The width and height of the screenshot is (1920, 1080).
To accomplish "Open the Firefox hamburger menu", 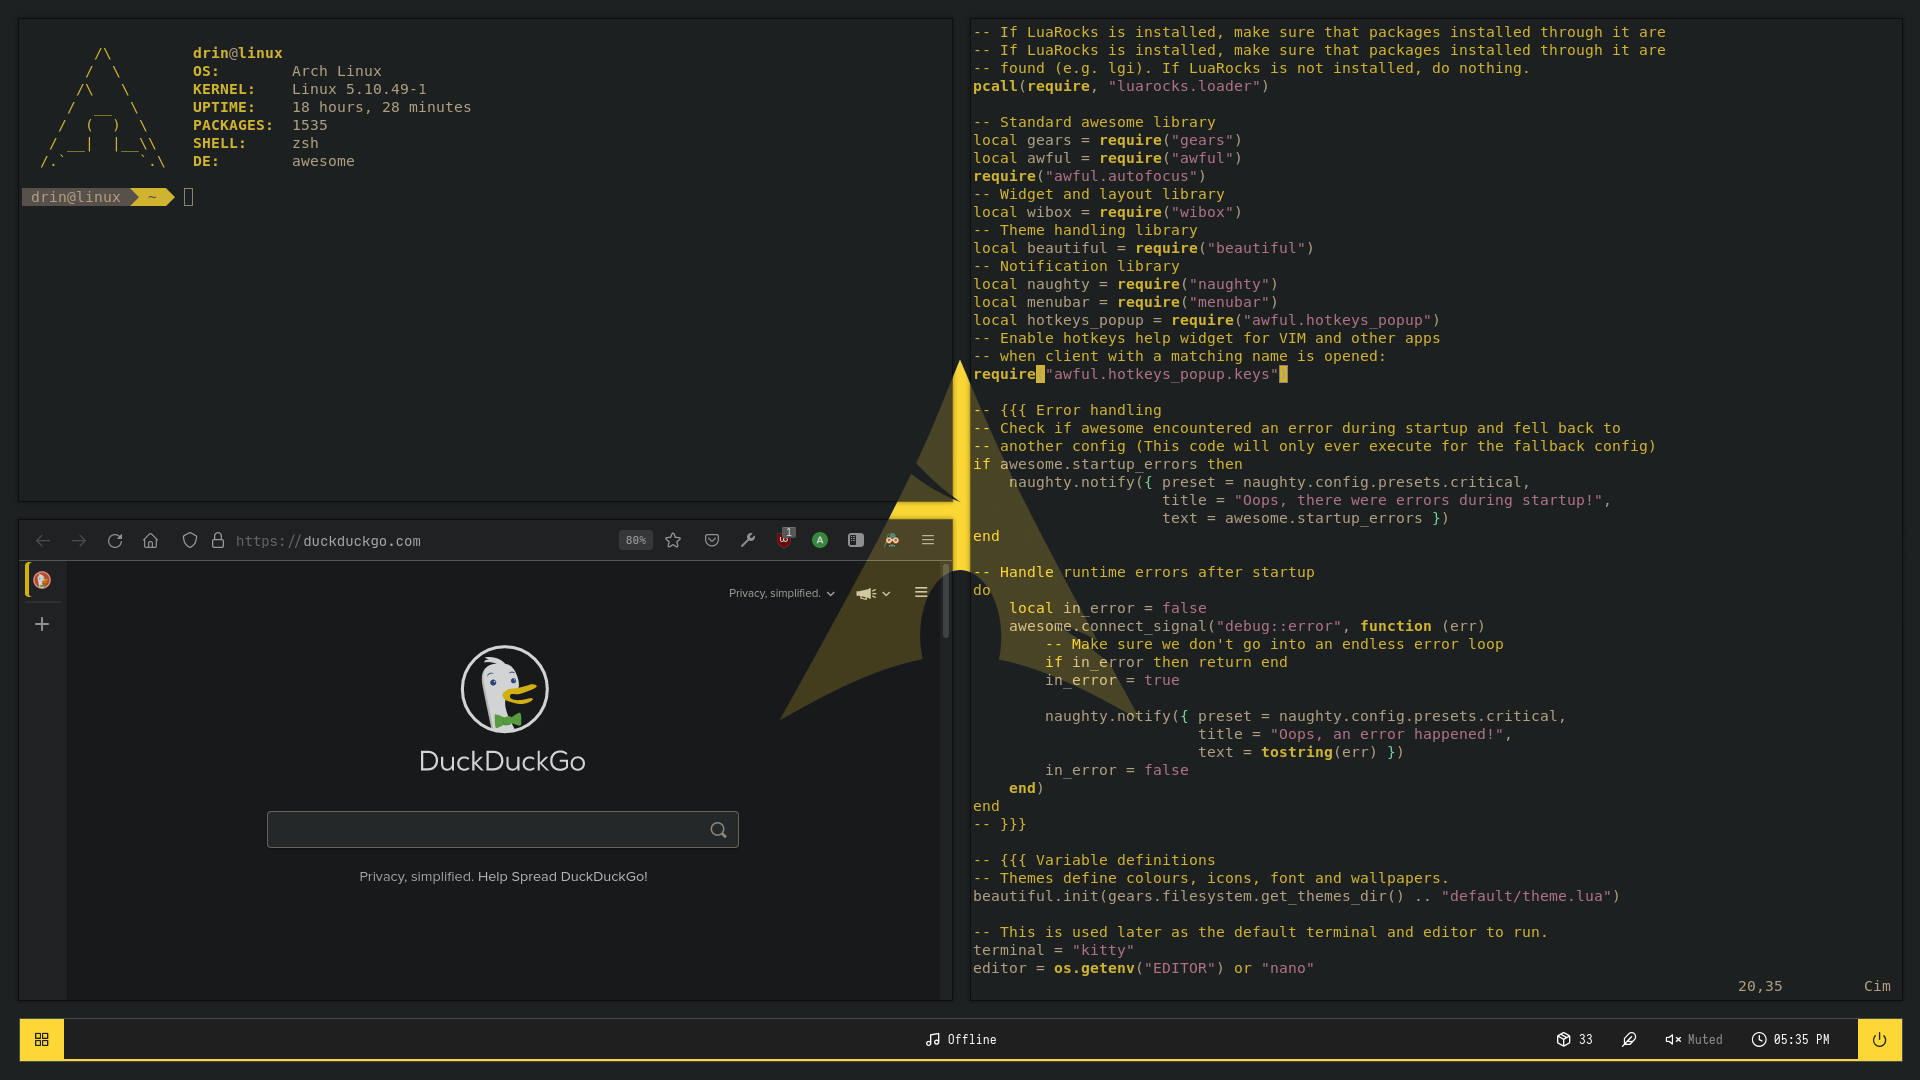I will 928,540.
